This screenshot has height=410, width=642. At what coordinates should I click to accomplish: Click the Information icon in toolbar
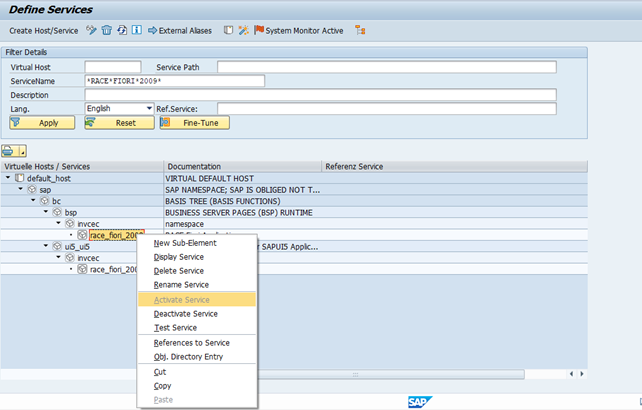(136, 31)
